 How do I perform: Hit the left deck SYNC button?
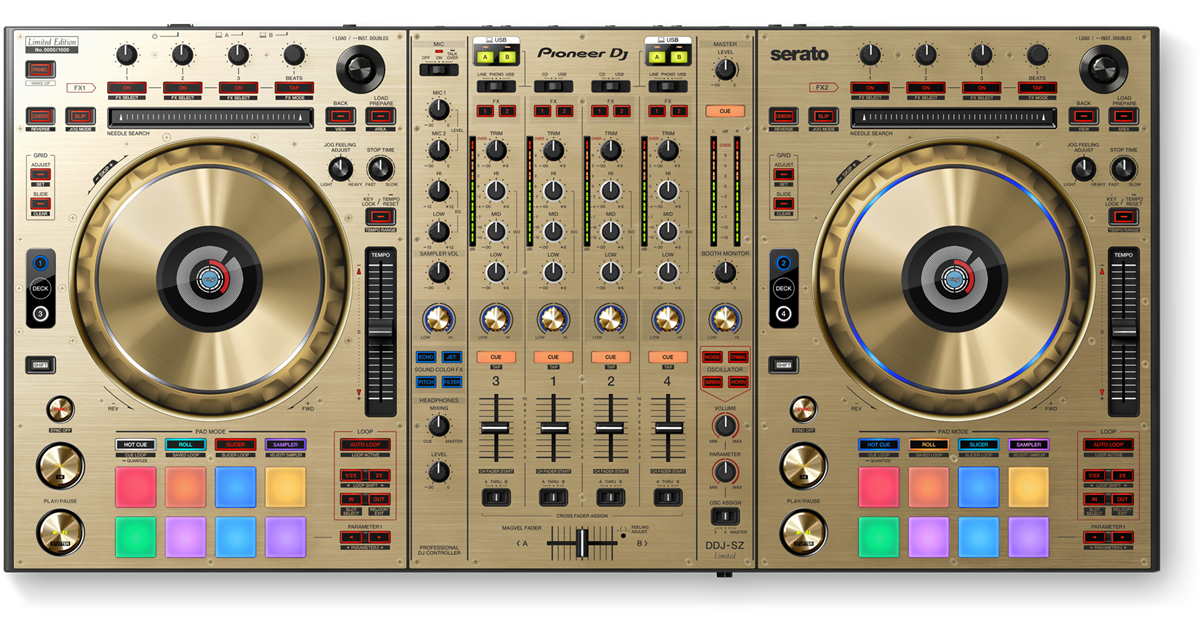[60, 410]
